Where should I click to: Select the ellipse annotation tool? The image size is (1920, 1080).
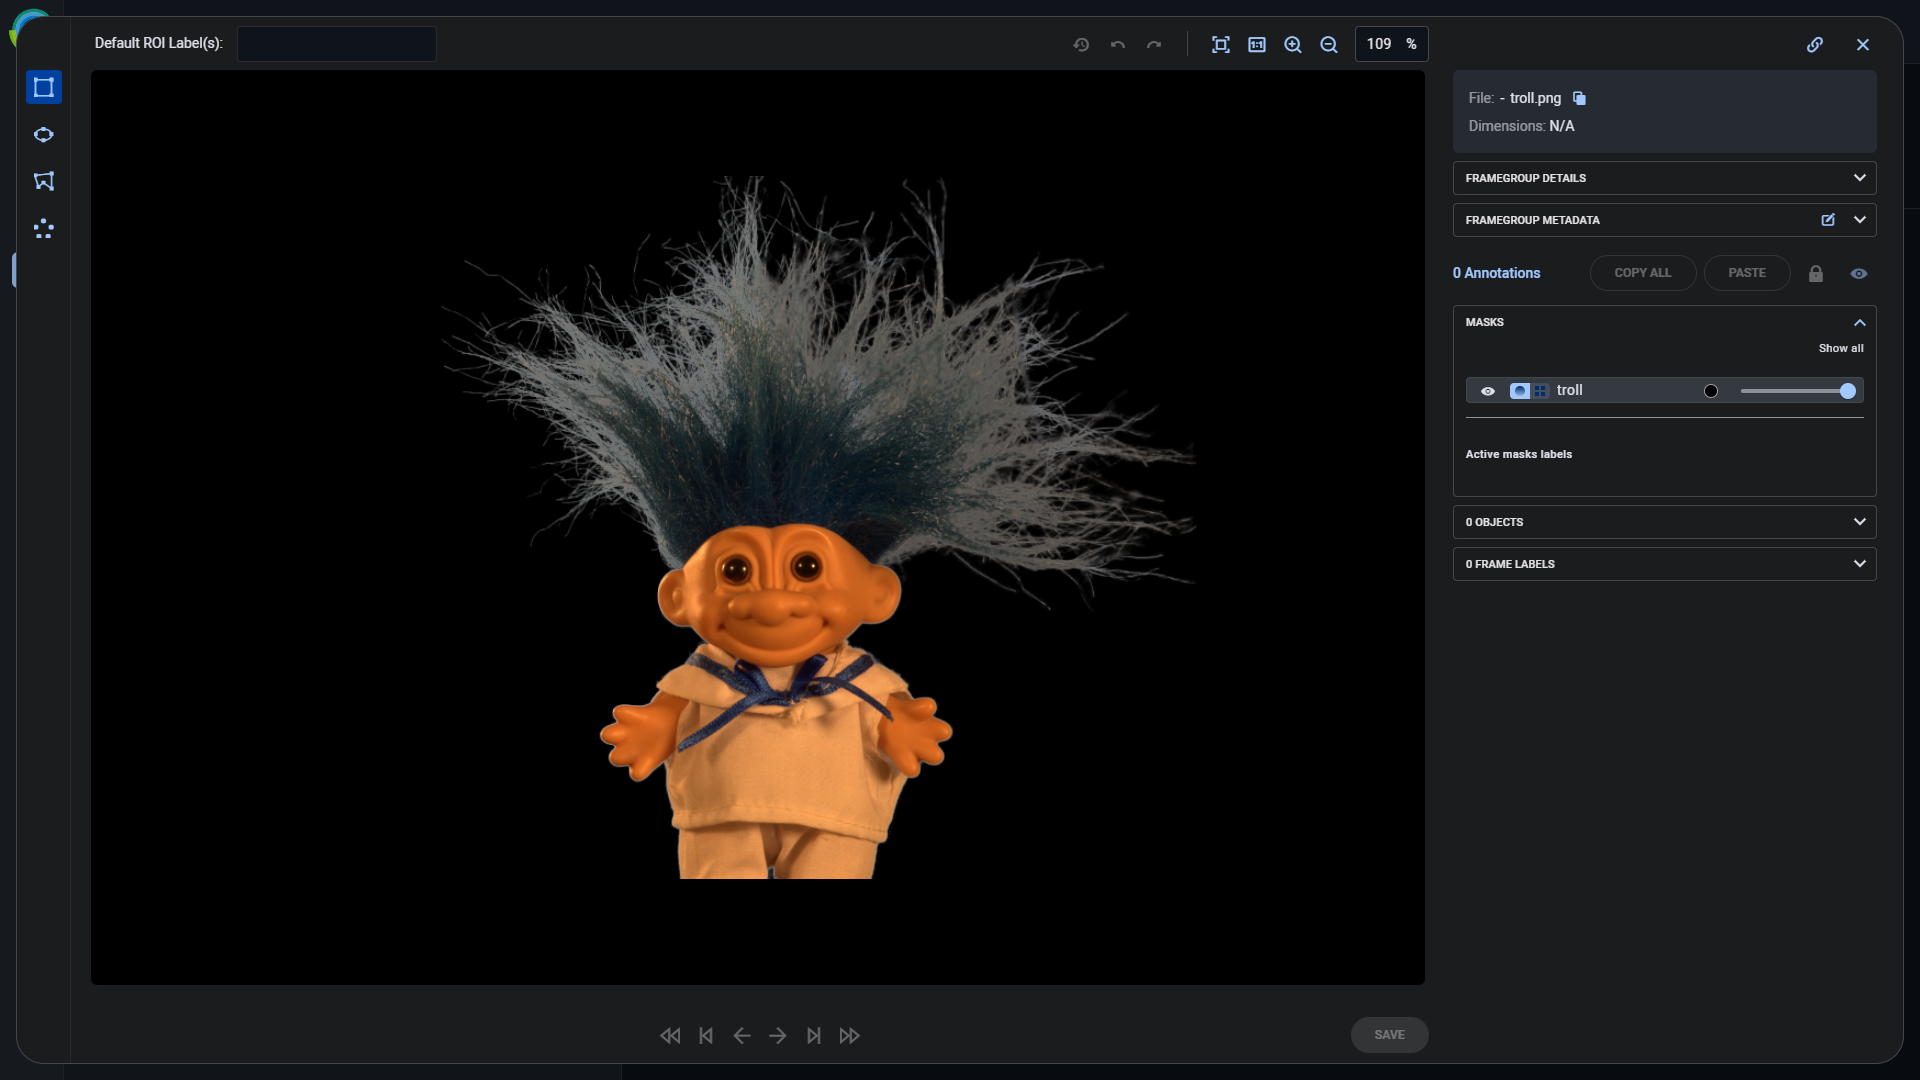[43, 135]
